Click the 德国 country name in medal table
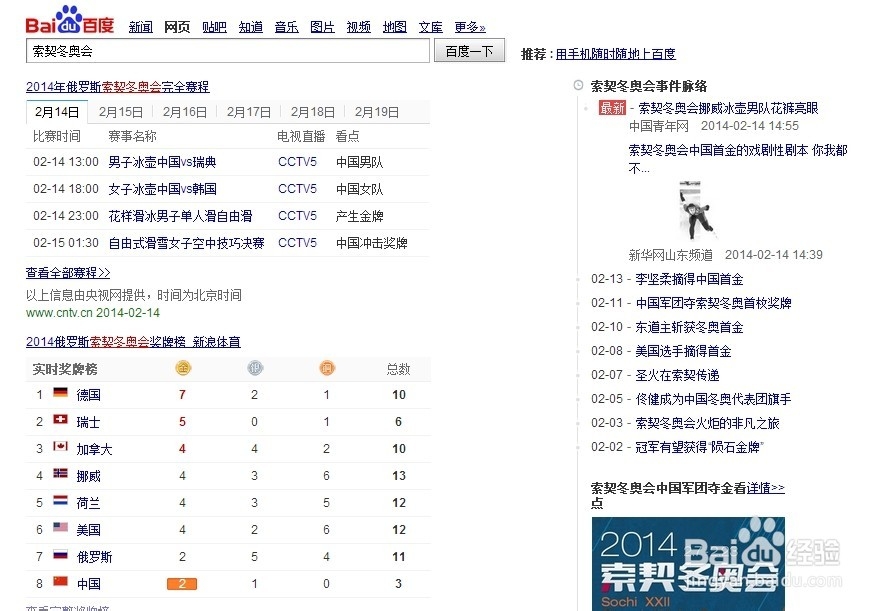Viewport: 892px width, 611px height. coord(88,395)
